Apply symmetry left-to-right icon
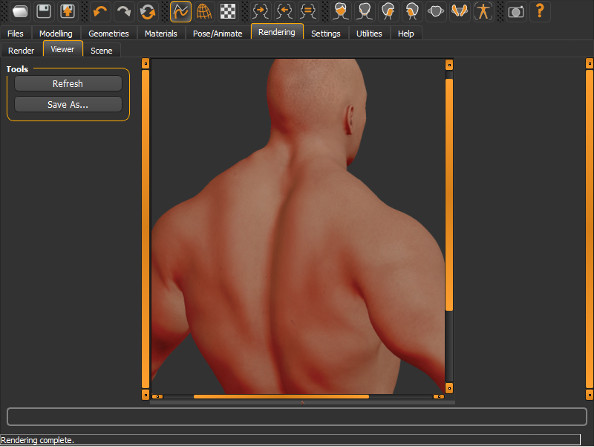594x447 pixels. coord(284,11)
